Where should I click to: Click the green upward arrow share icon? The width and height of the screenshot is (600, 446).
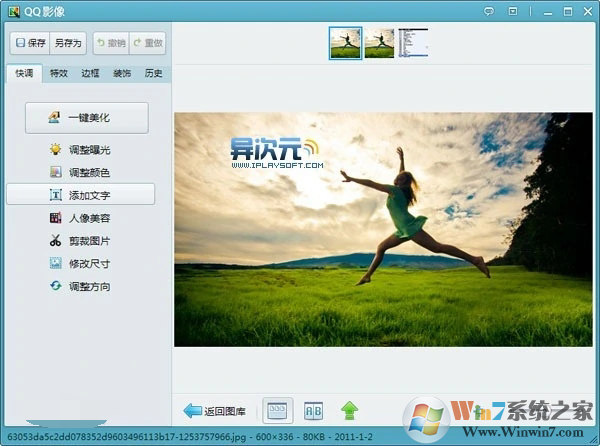[x=349, y=410]
